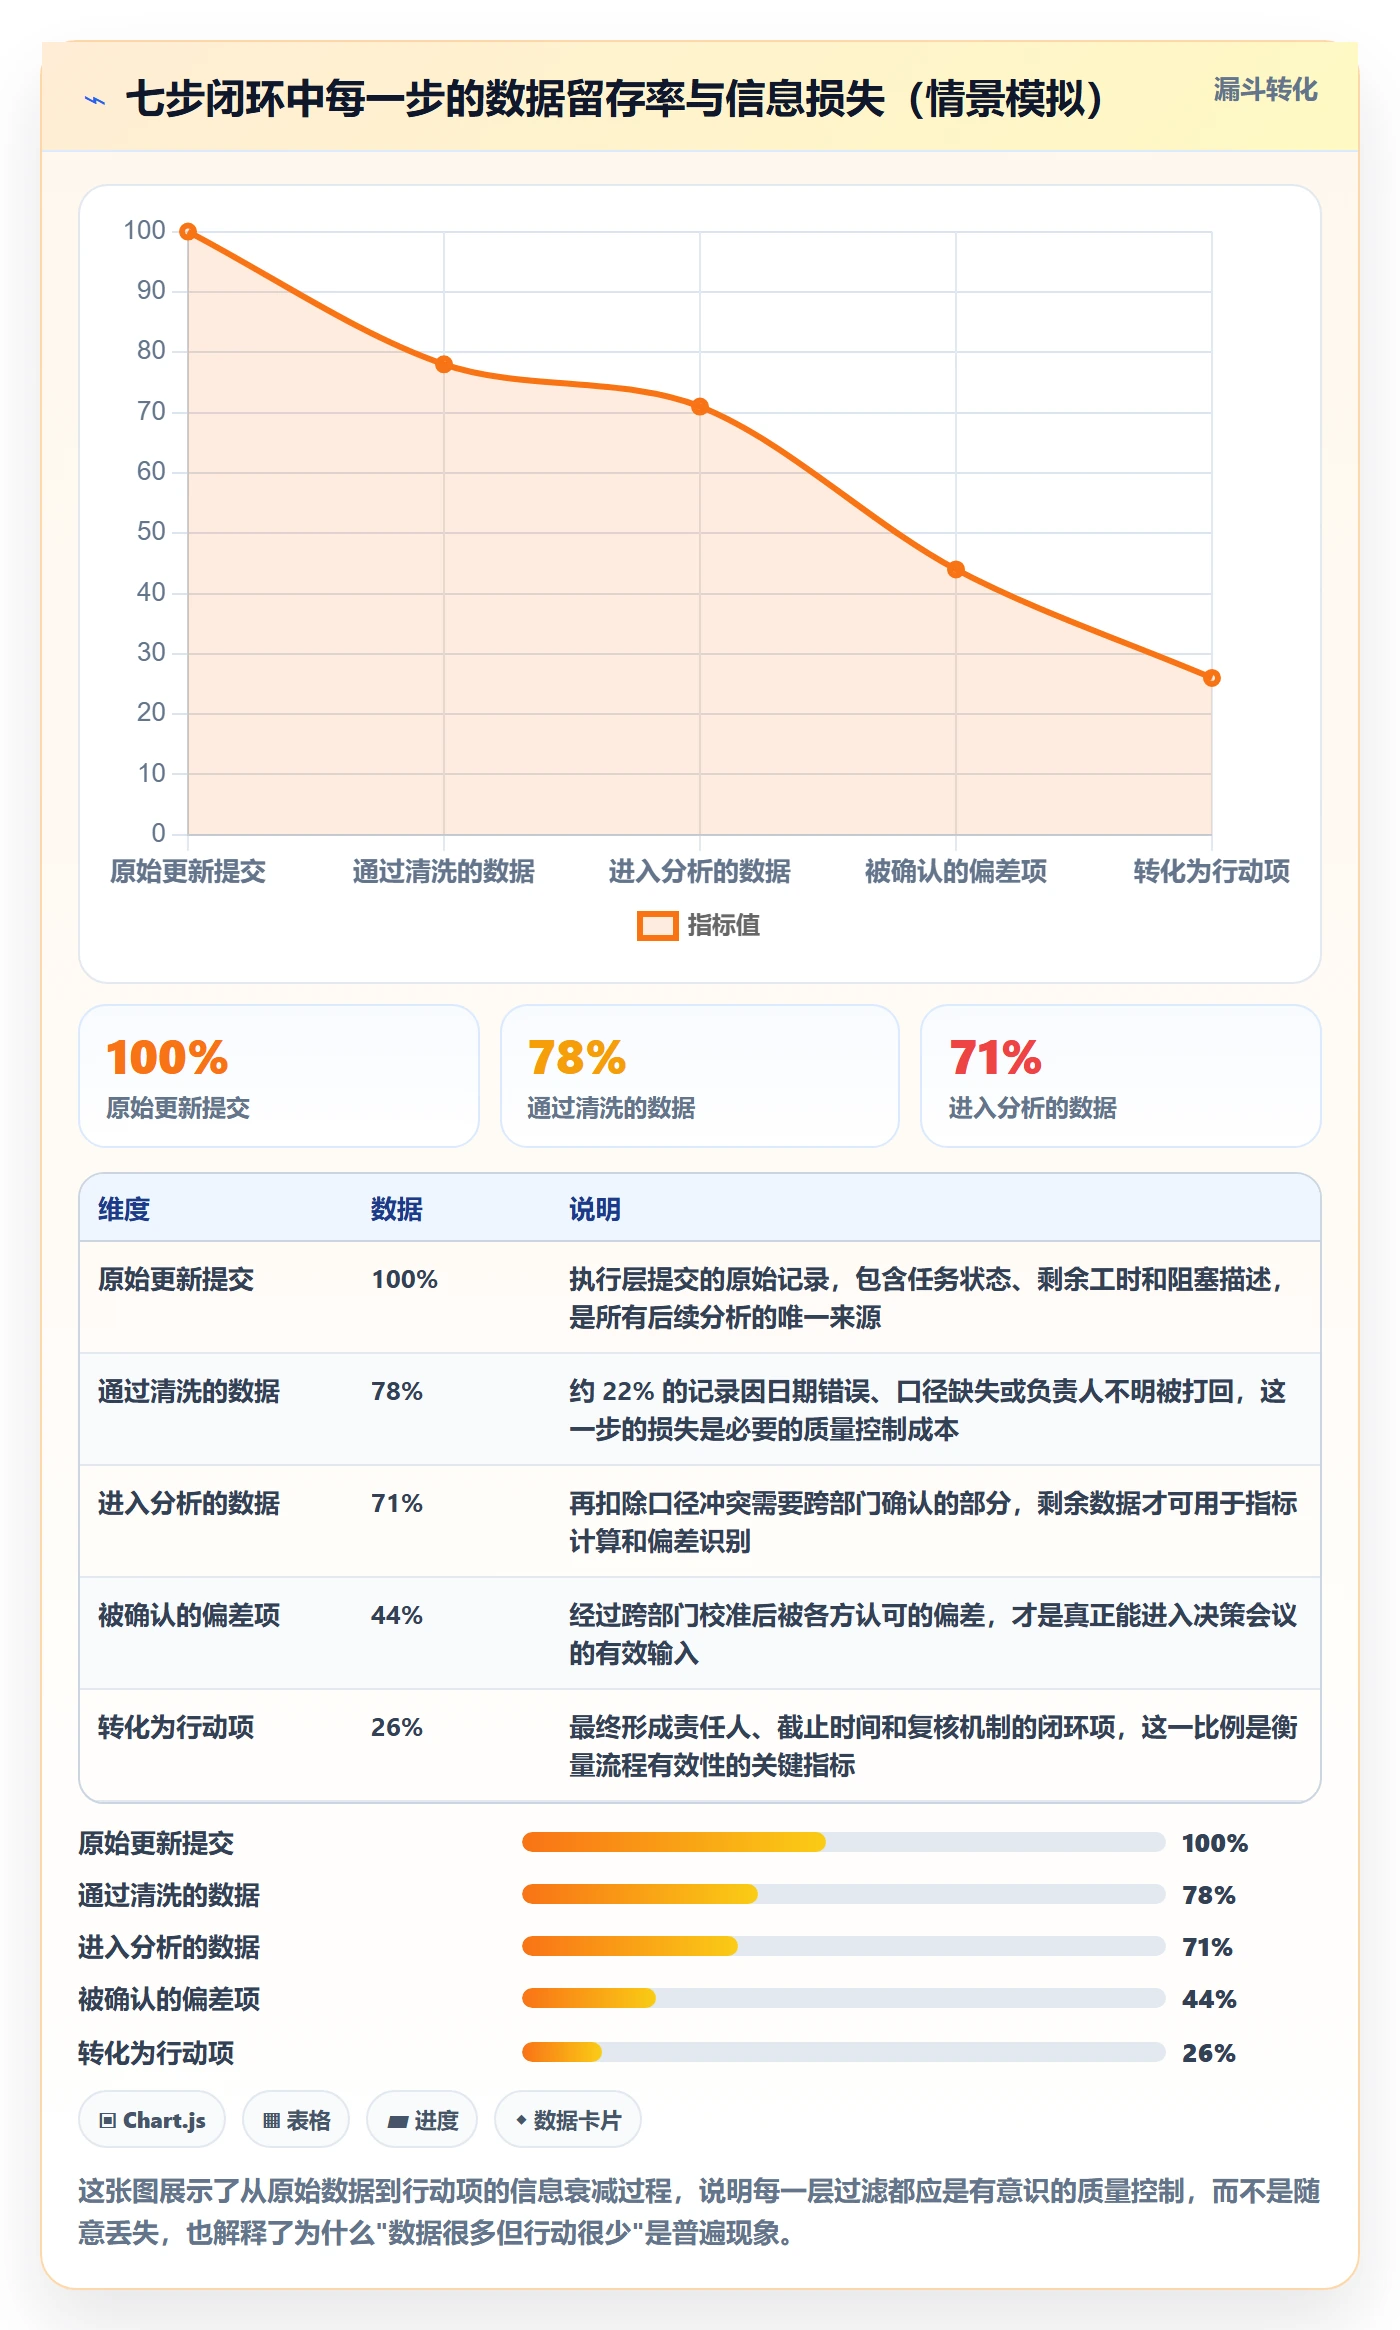This screenshot has height=2330, width=1400.
Task: Select table cell 被确认的偏差项
Action: (189, 1616)
